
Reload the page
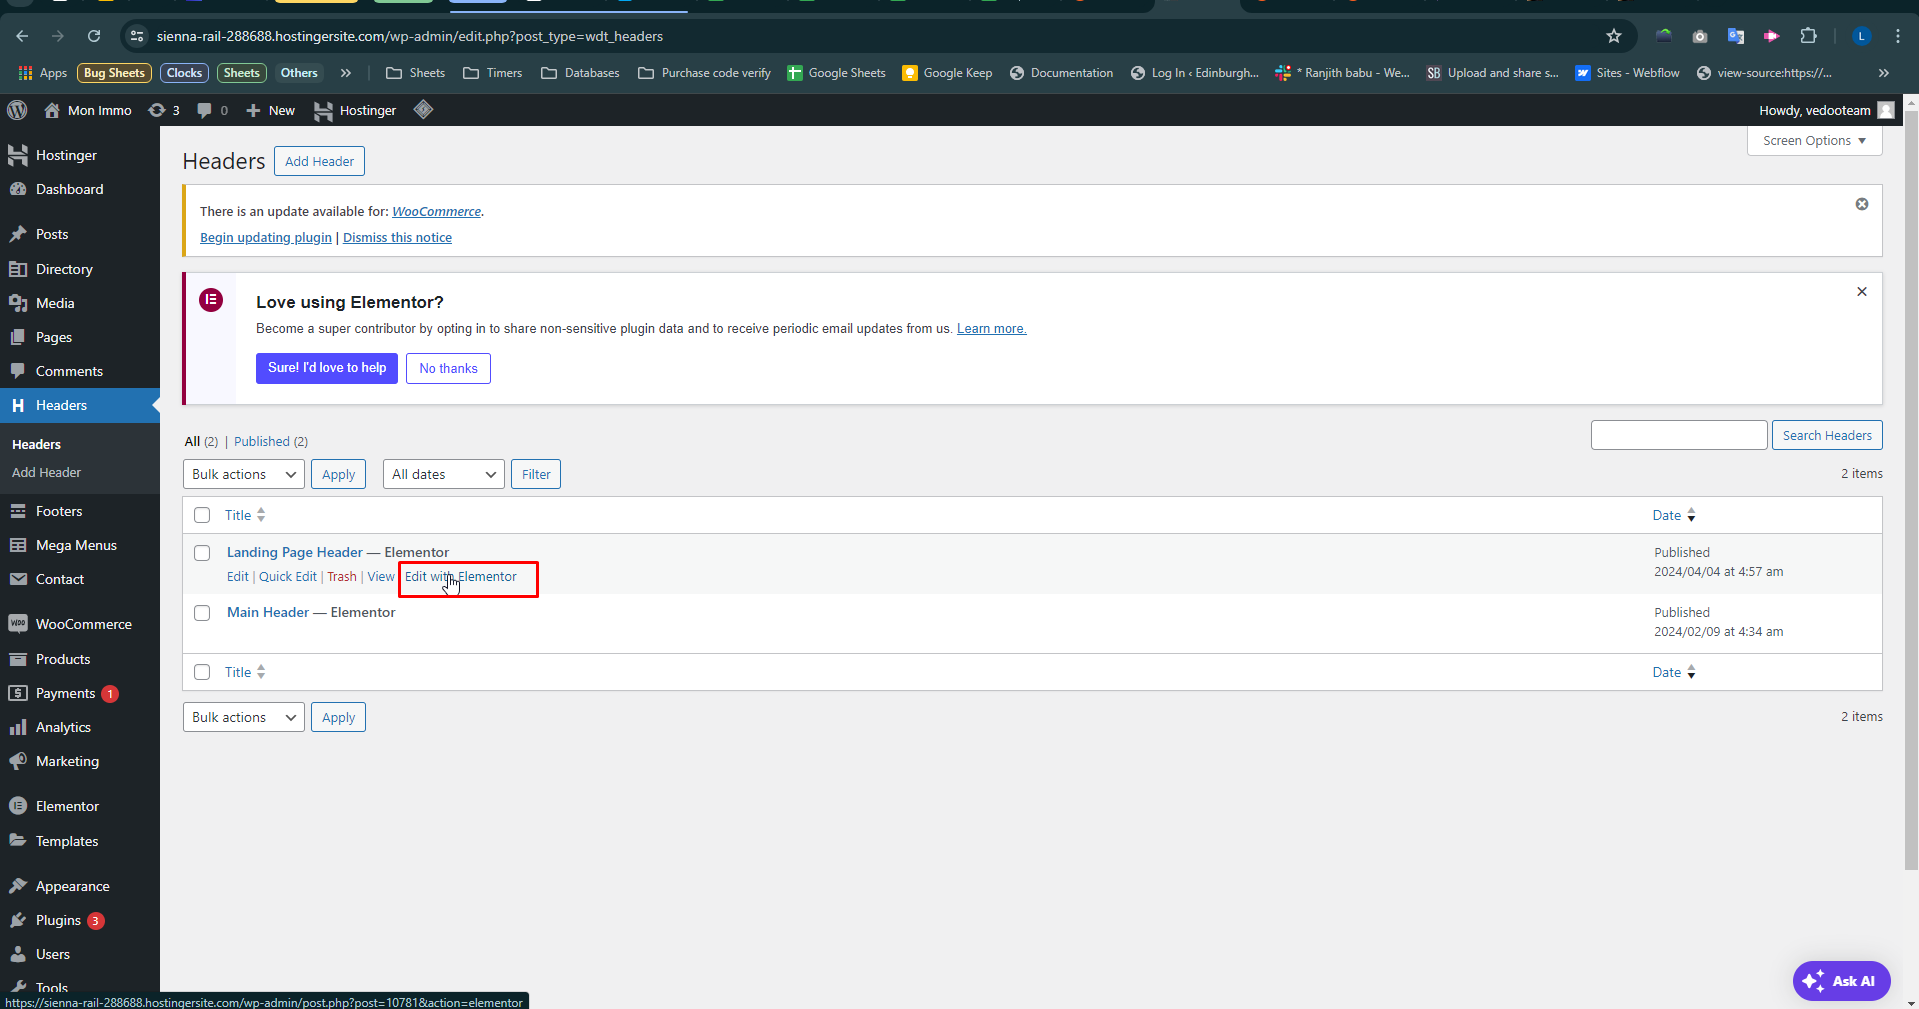94,36
